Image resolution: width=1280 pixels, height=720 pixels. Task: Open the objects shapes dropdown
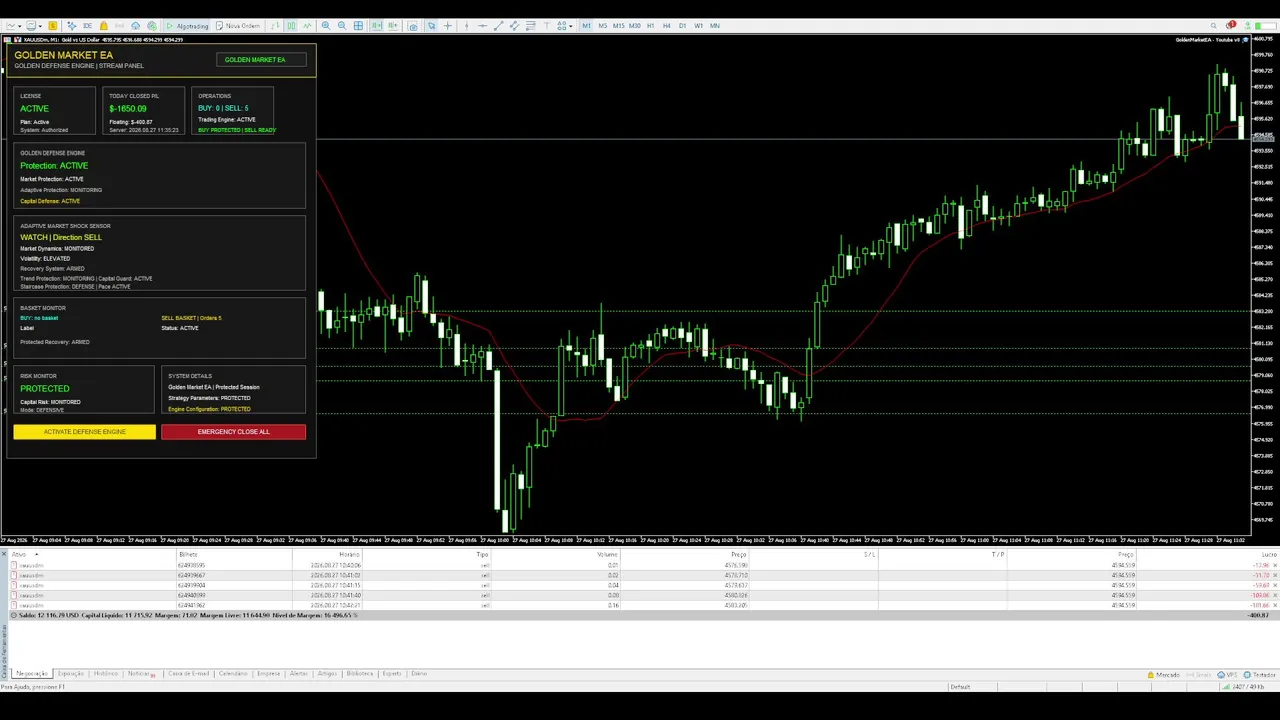pos(566,26)
